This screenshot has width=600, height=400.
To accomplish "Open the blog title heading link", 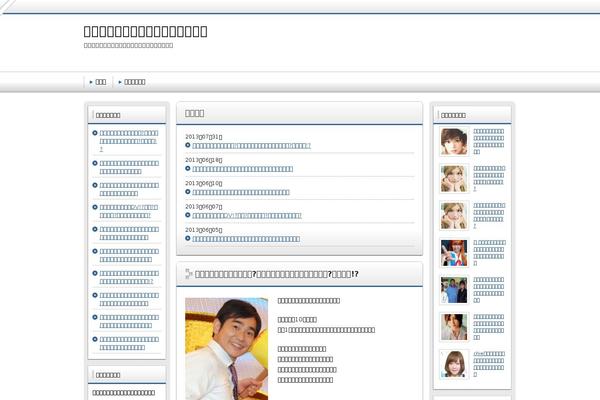I will (145, 31).
